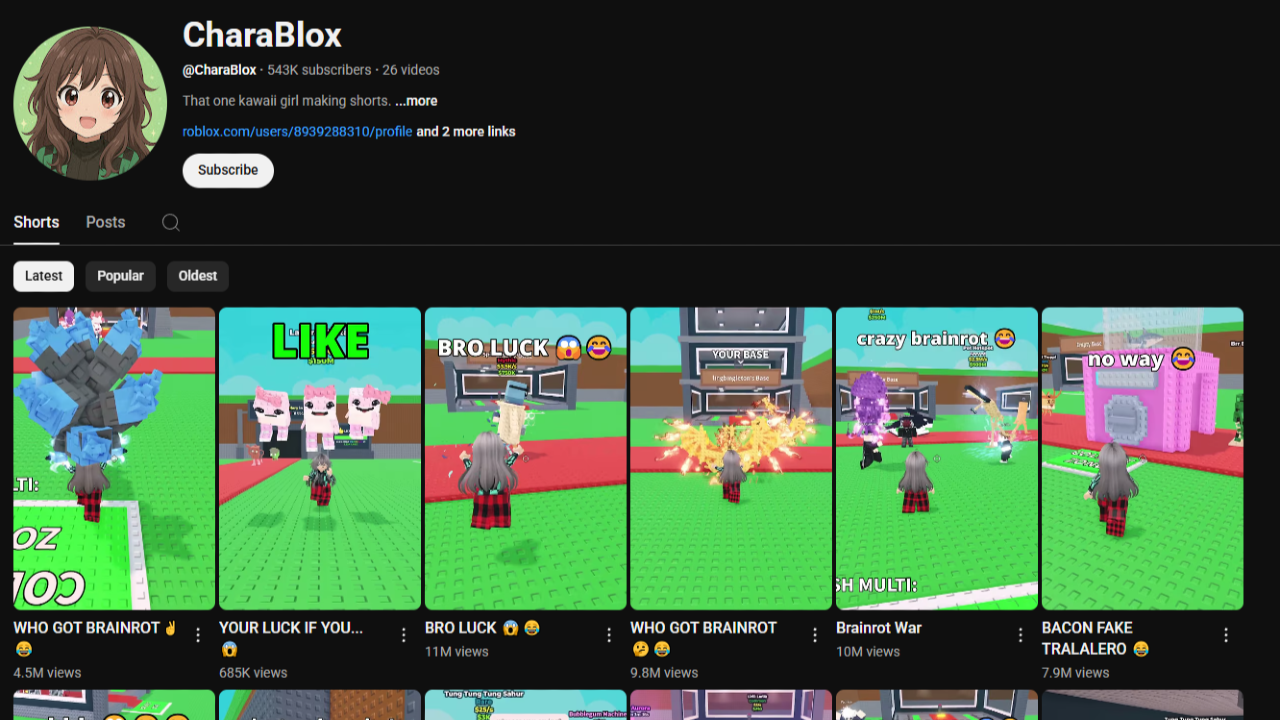This screenshot has width=1280, height=720.
Task: Open options on the second WHO GOT BRAINROT short
Action: click(x=815, y=634)
